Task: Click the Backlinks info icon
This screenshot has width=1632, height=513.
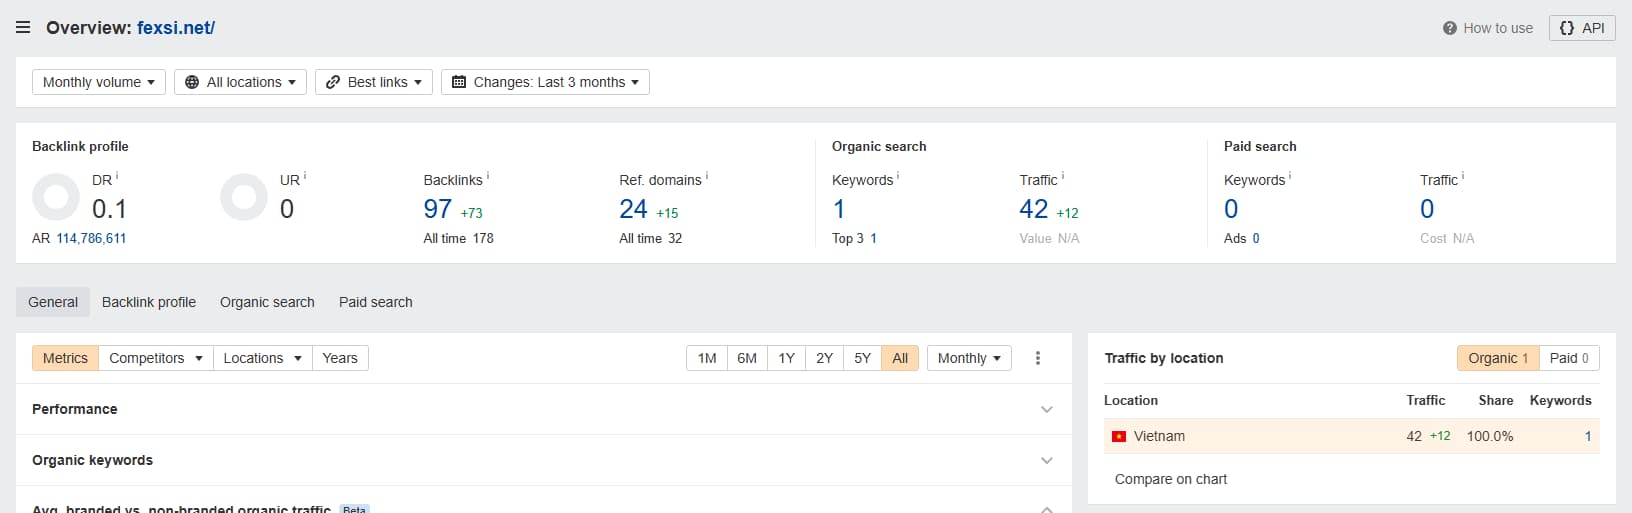Action: tap(488, 176)
